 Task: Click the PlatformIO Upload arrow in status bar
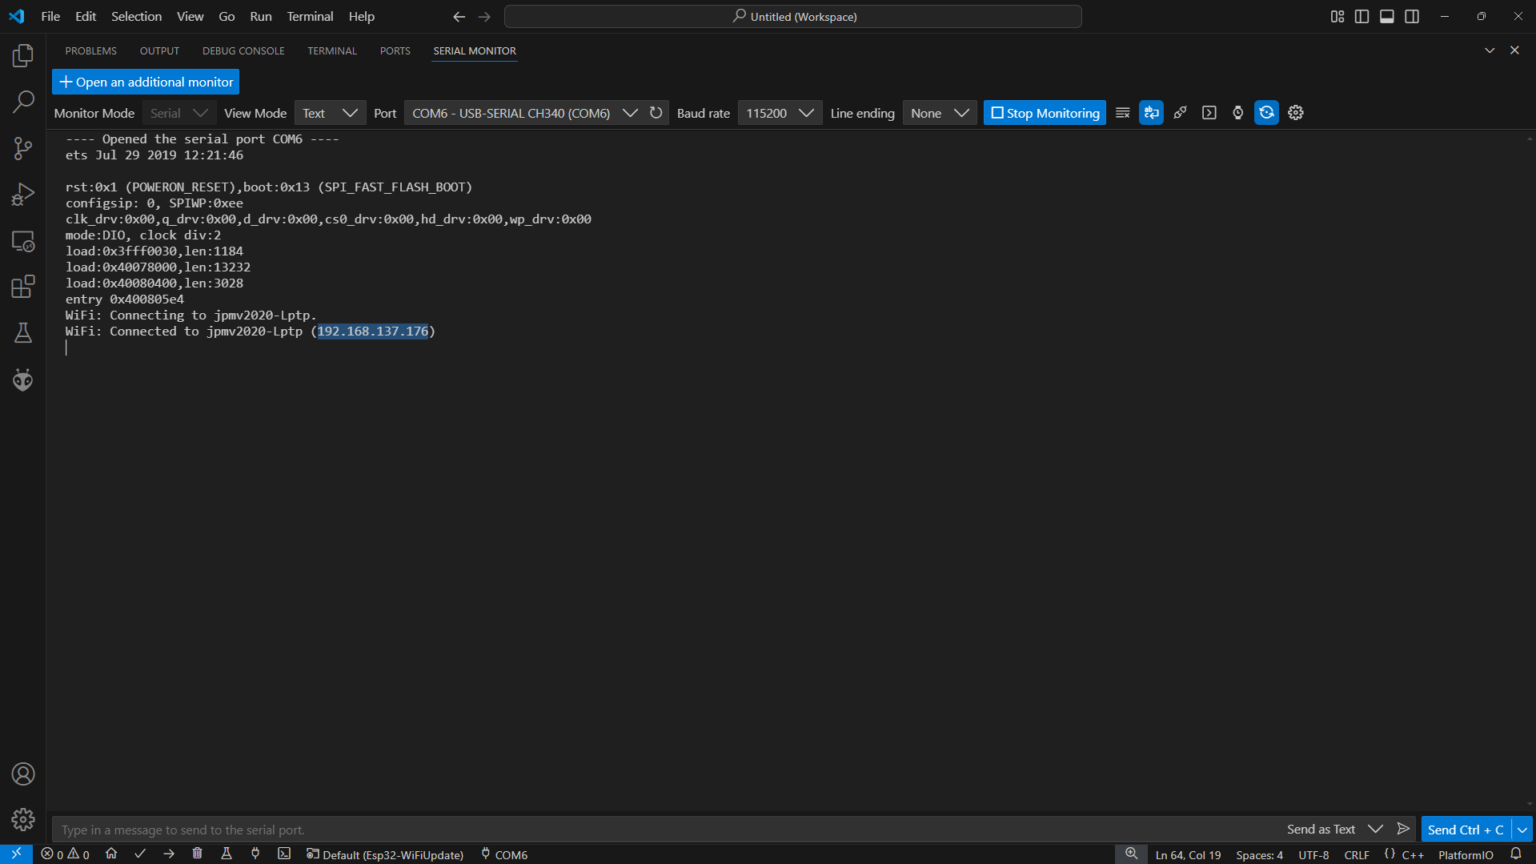[x=169, y=854]
